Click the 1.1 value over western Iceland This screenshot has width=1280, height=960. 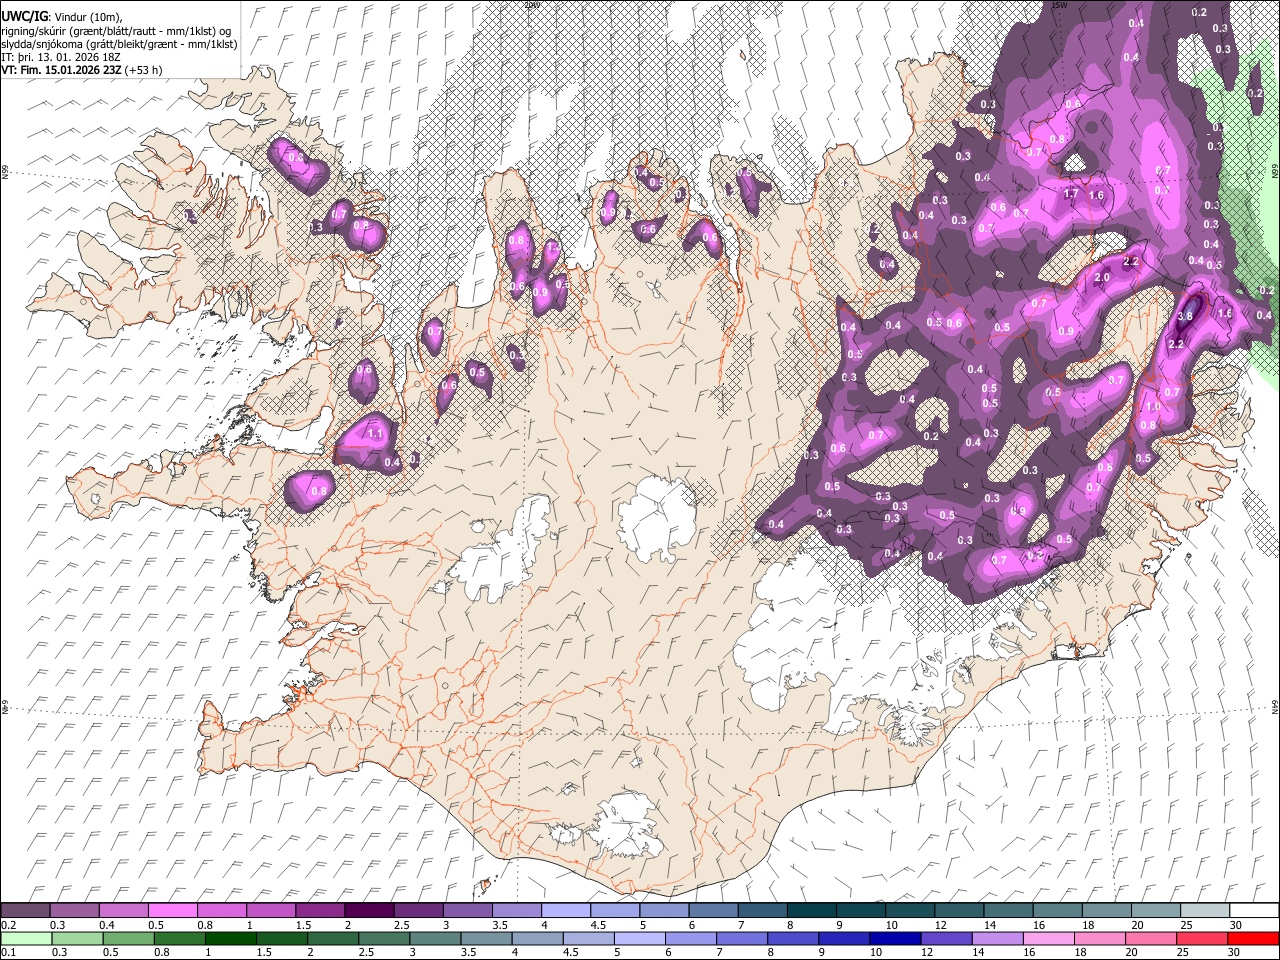(x=376, y=434)
